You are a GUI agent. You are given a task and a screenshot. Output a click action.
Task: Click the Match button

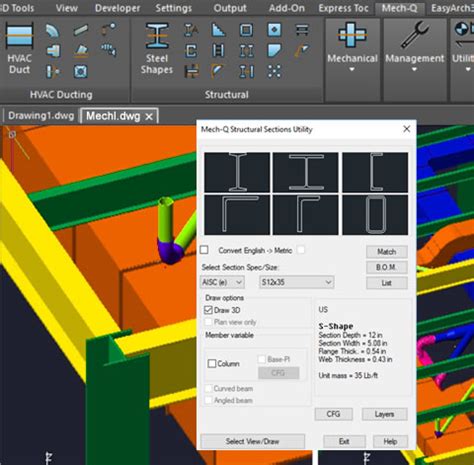pyautogui.click(x=387, y=252)
